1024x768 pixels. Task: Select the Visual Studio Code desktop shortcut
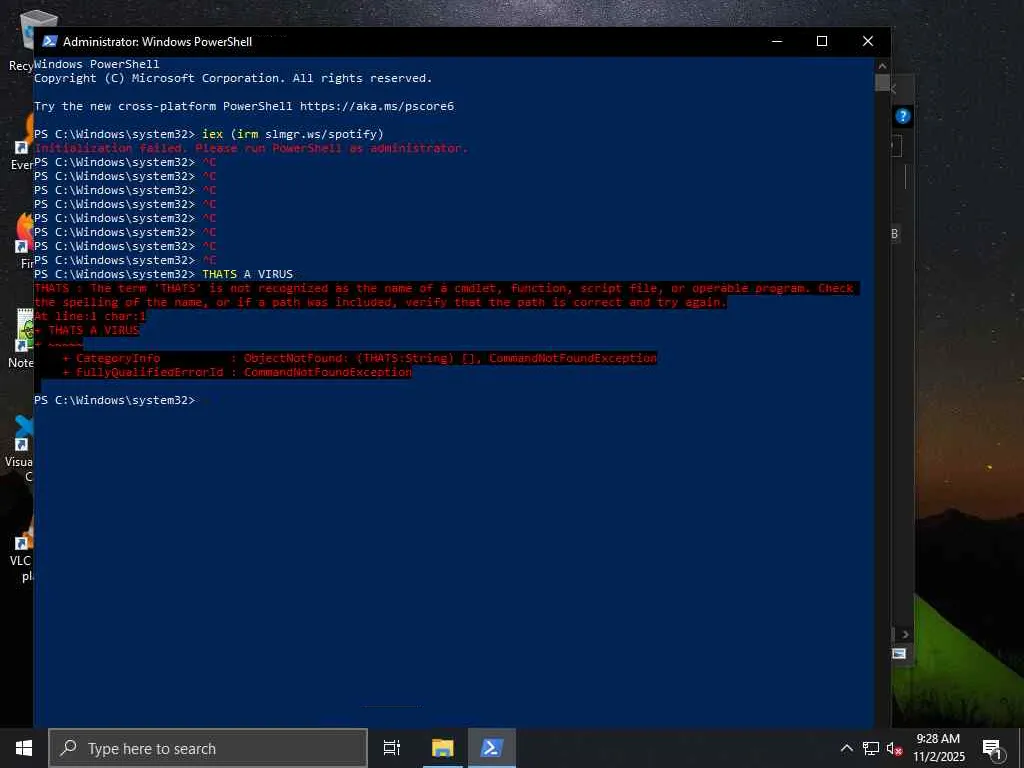click(21, 448)
